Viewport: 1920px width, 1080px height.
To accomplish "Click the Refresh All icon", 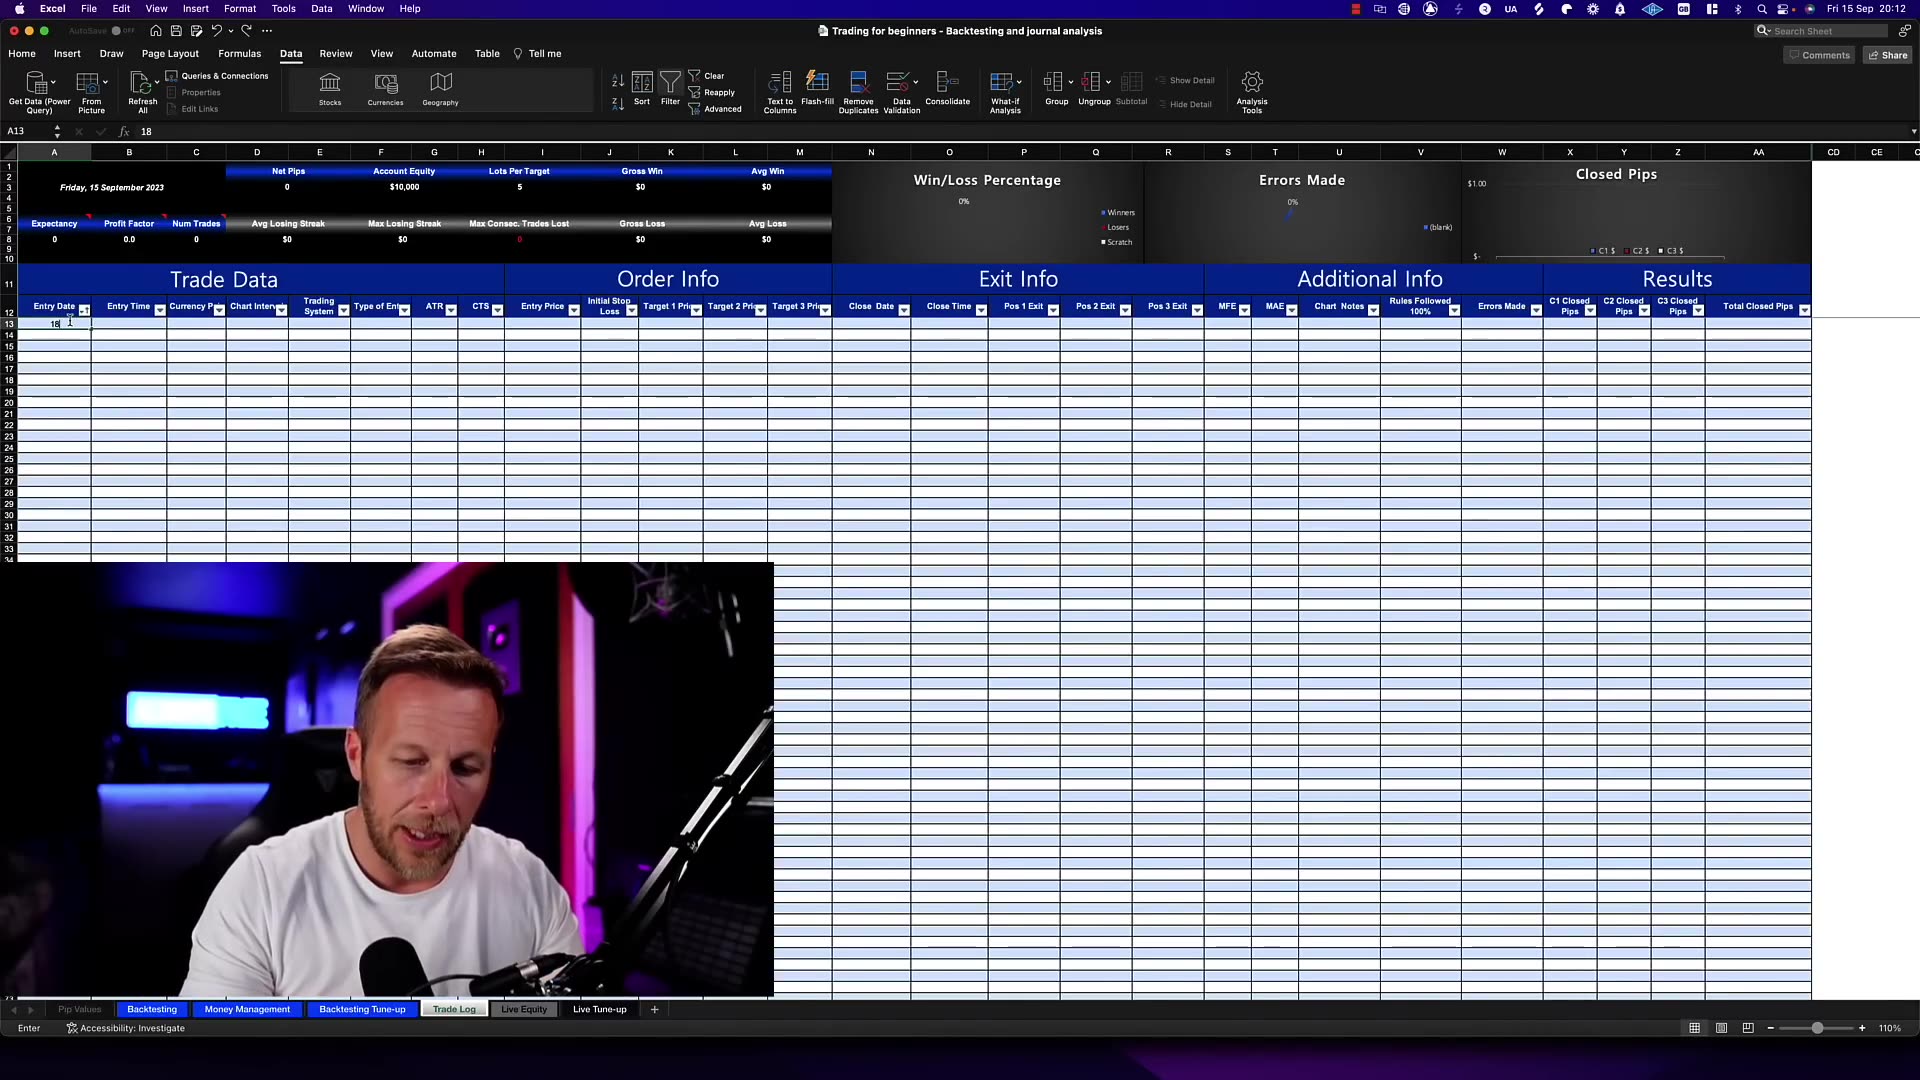I will pyautogui.click(x=141, y=83).
